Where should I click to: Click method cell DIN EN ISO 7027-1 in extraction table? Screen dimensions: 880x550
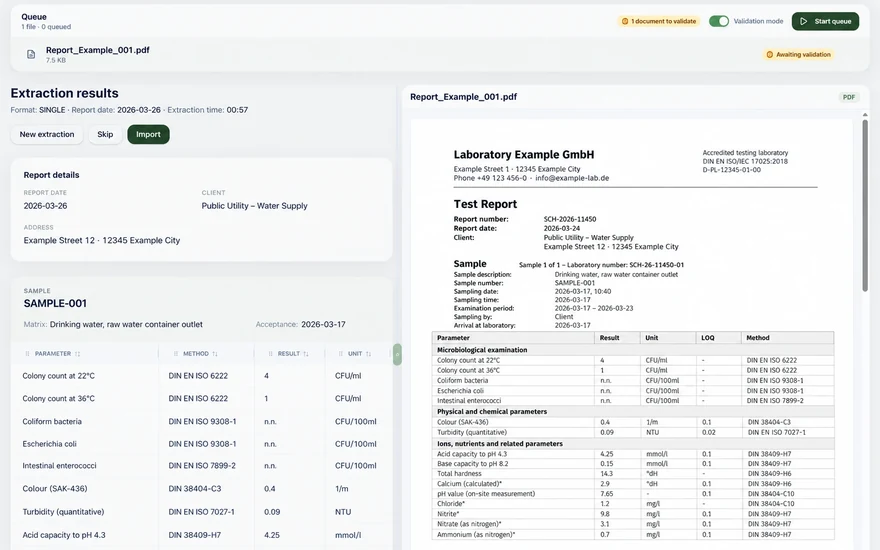click(201, 512)
